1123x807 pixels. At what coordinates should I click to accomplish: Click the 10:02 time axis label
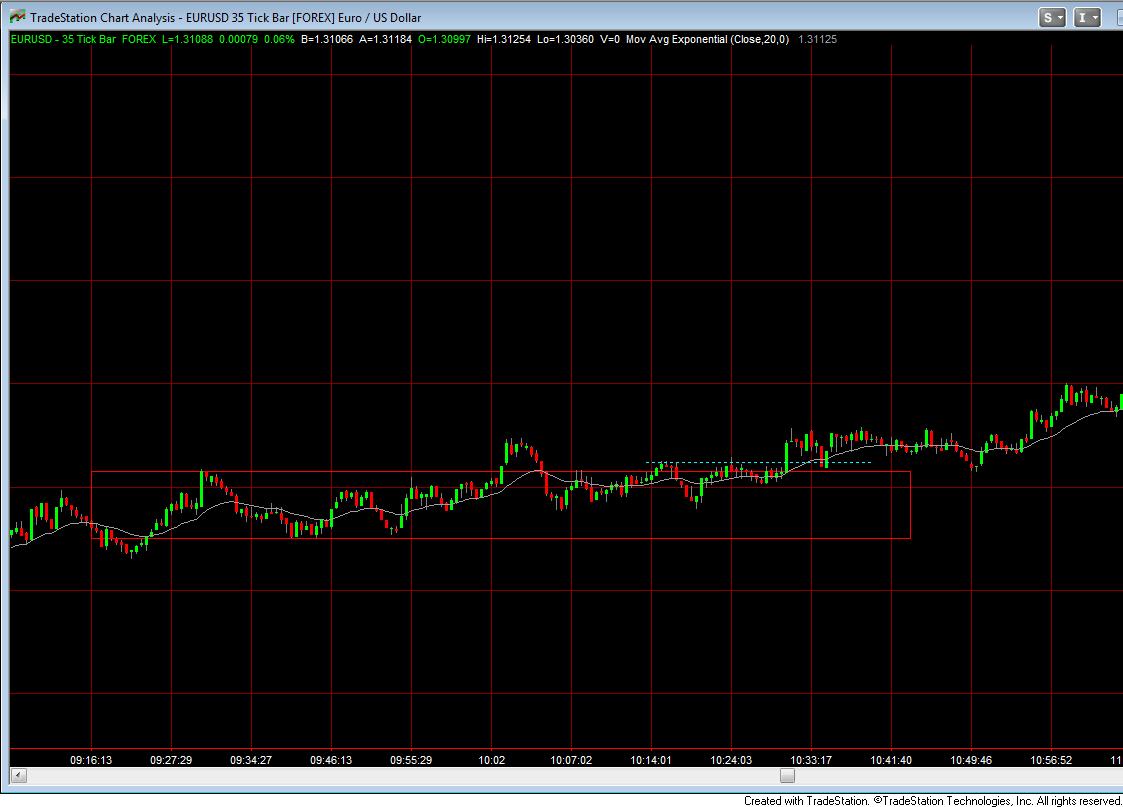(x=491, y=760)
